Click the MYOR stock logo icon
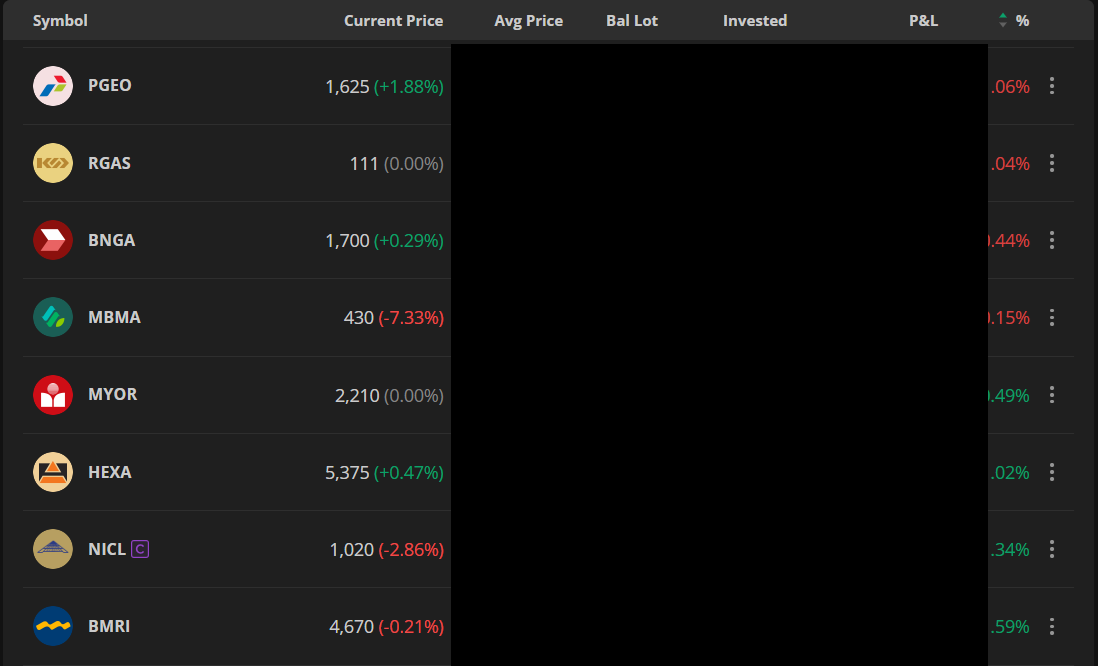The width and height of the screenshot is (1098, 666). [x=53, y=395]
